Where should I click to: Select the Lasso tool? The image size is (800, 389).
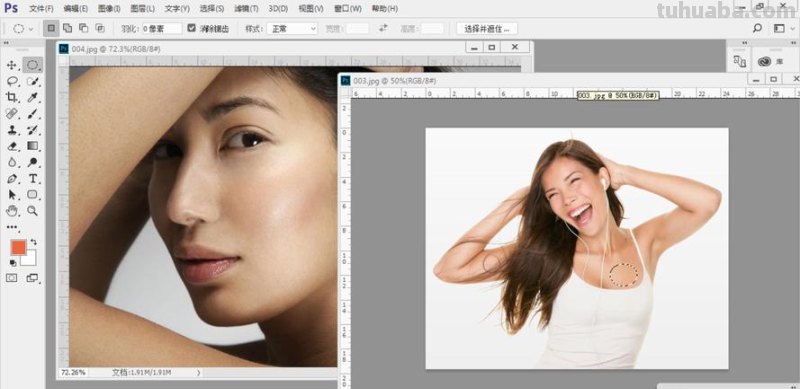[12, 81]
